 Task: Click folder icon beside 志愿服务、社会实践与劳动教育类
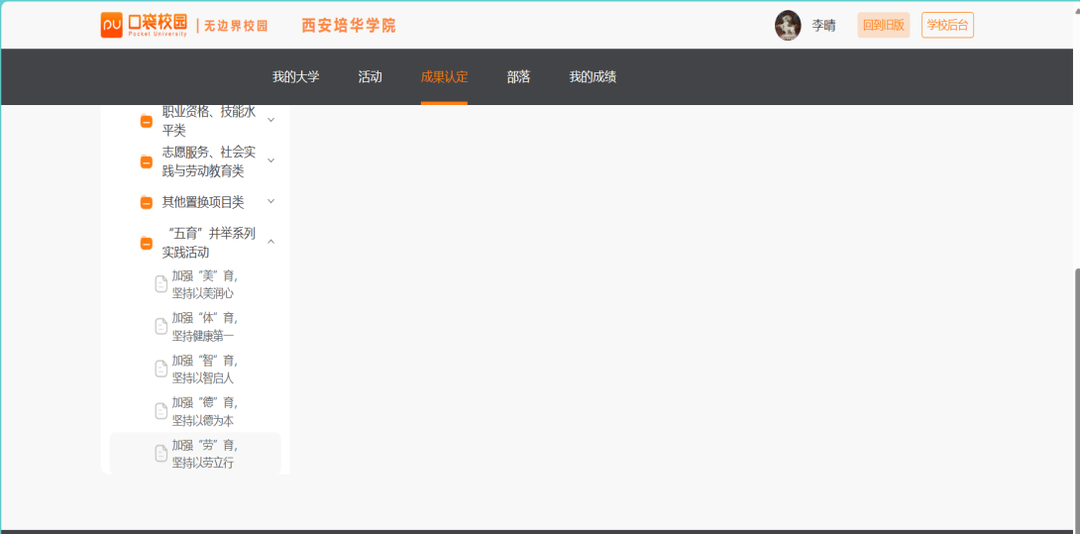(x=146, y=162)
